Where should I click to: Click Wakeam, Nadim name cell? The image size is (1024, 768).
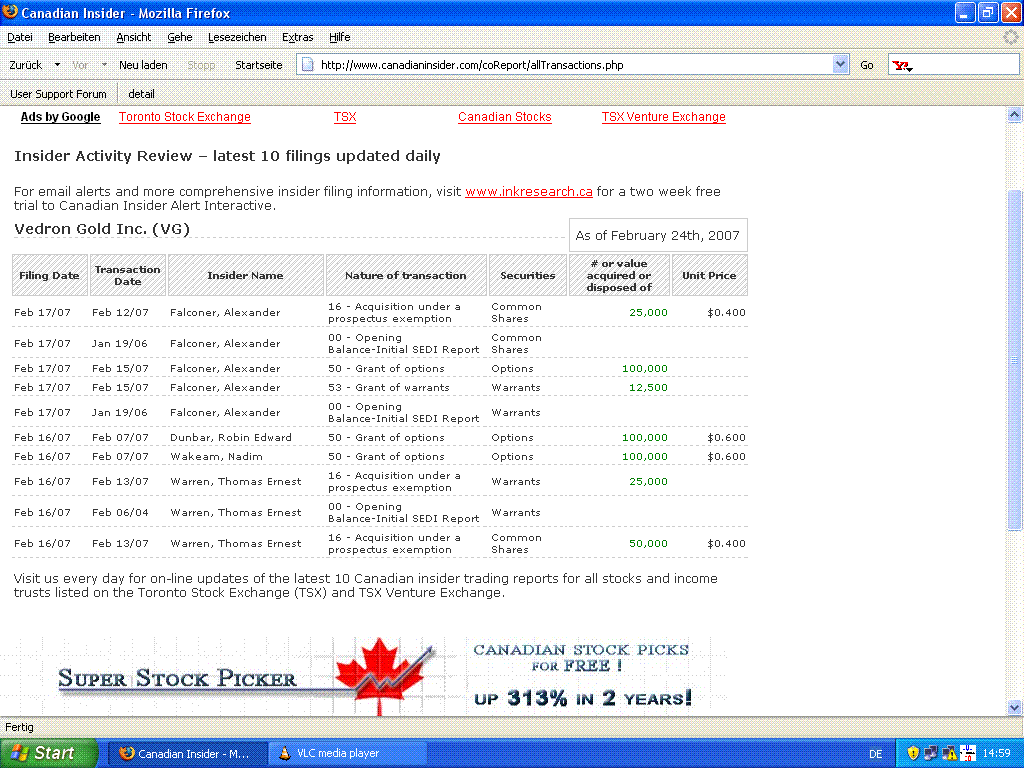pyautogui.click(x=216, y=456)
